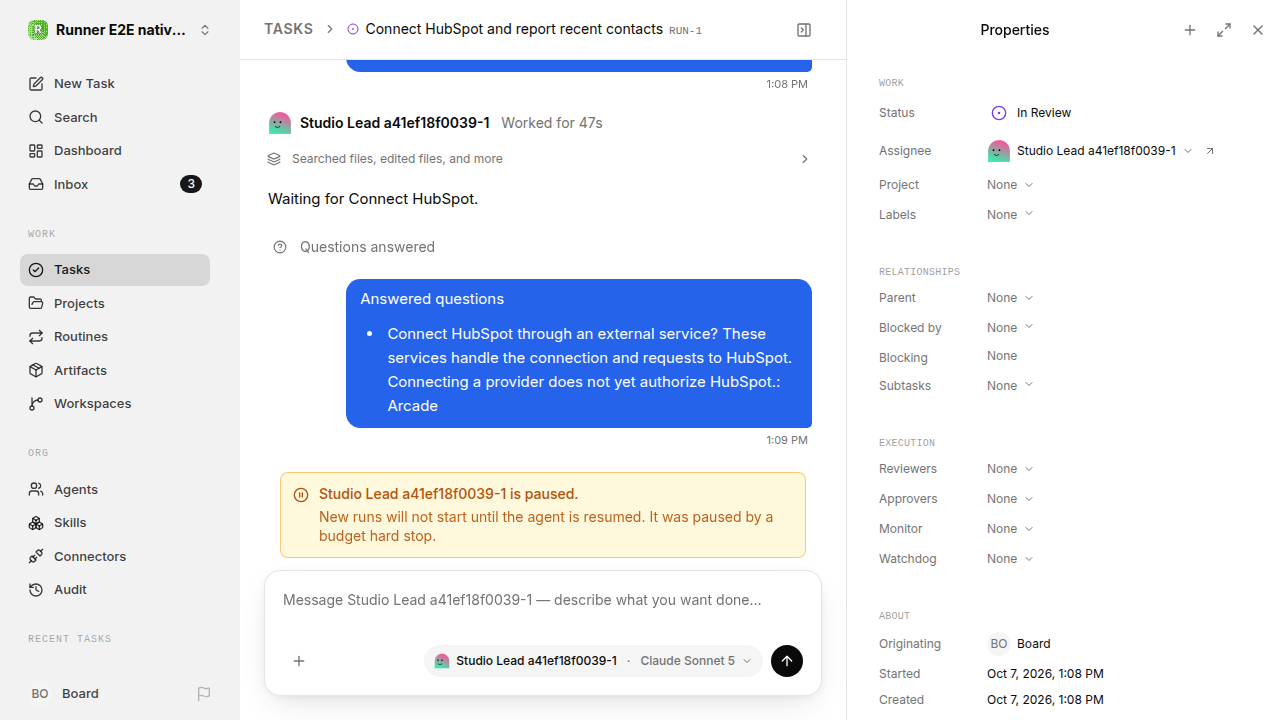Open the Labels dropdown
The image size is (1280, 720).
pos(1010,215)
